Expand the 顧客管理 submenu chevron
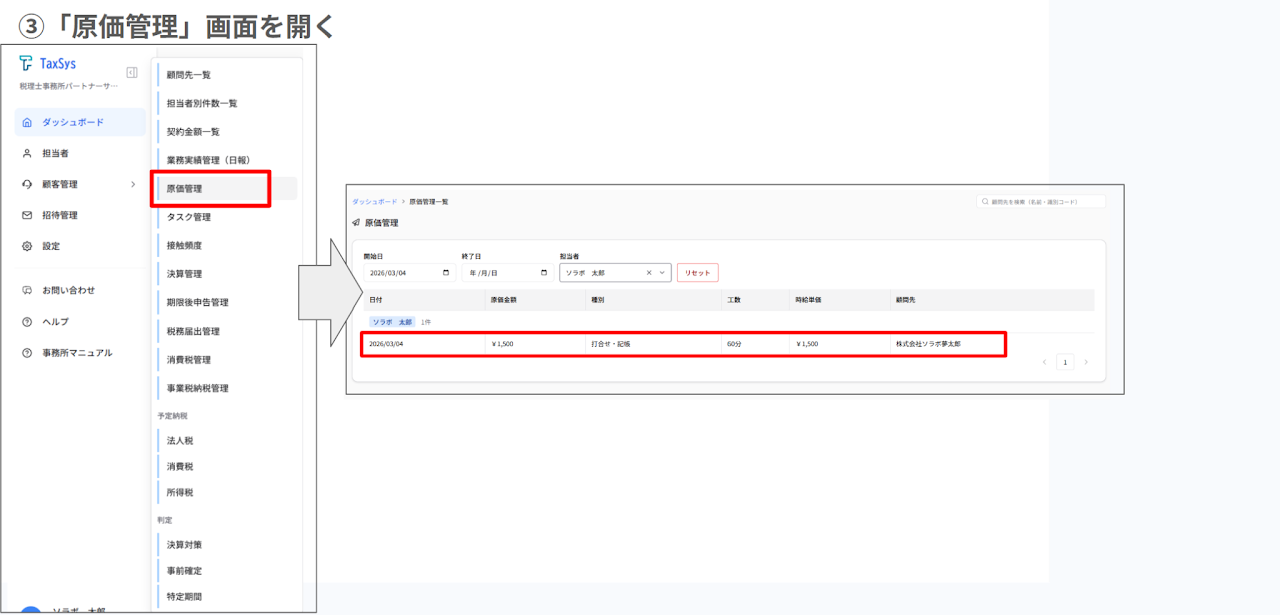The height and width of the screenshot is (615, 1280). [133, 184]
